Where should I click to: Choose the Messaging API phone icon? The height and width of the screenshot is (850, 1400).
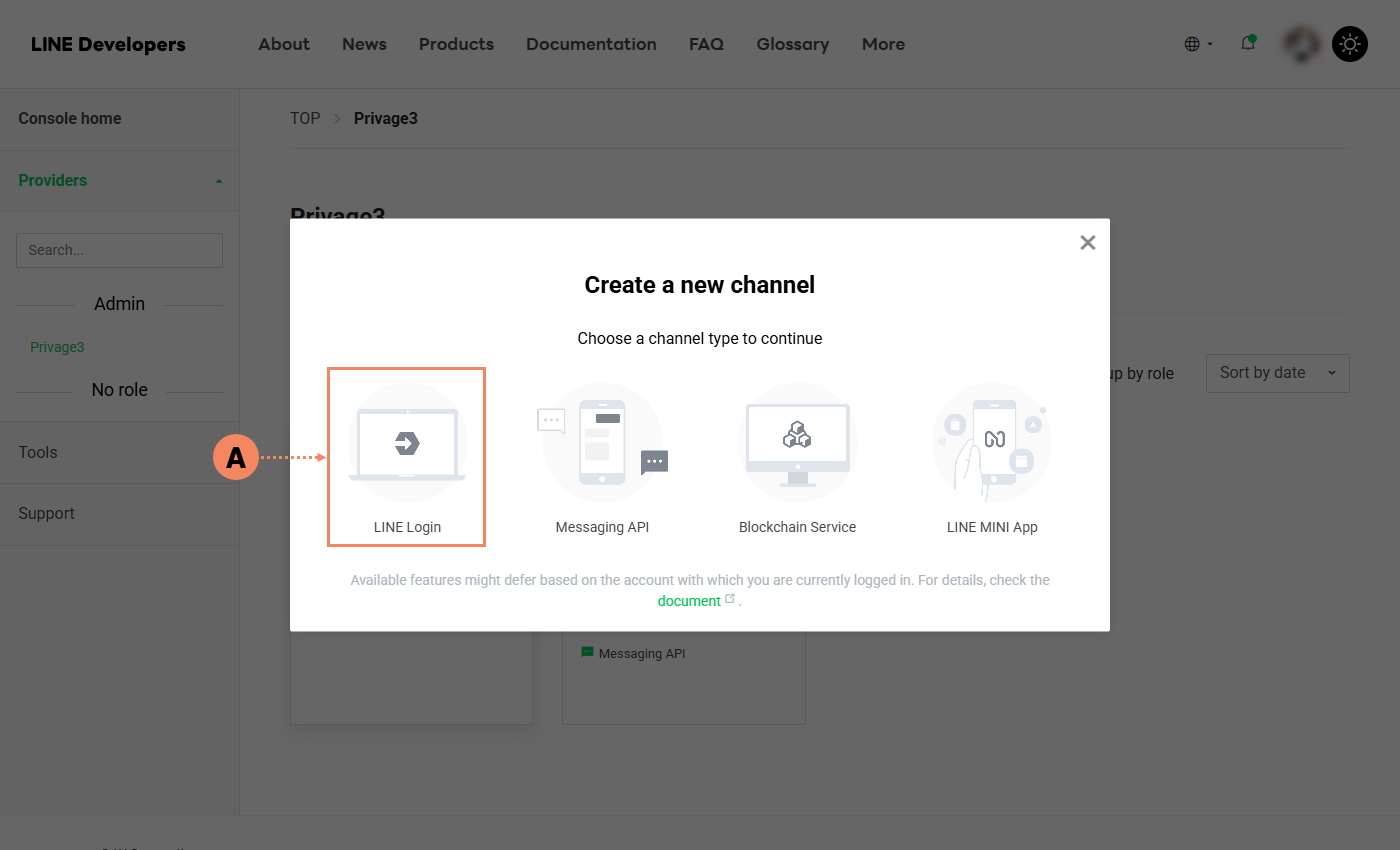click(602, 442)
